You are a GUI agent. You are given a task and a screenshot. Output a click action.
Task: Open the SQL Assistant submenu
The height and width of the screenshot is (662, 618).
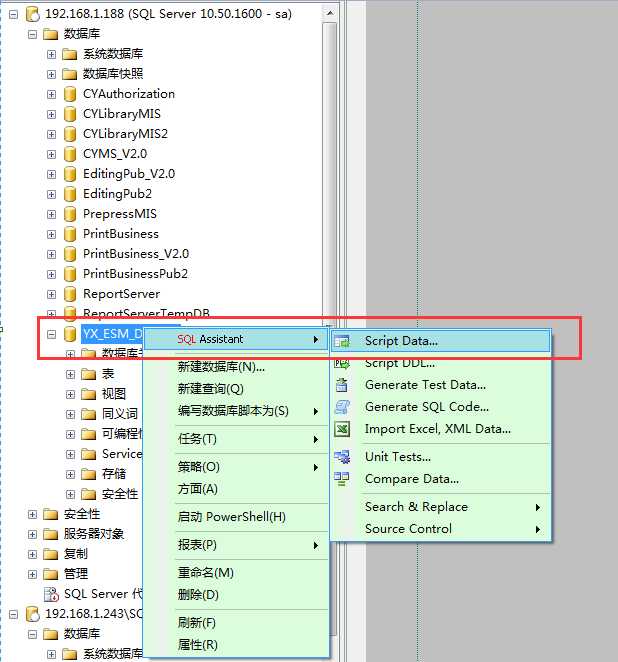click(236, 339)
